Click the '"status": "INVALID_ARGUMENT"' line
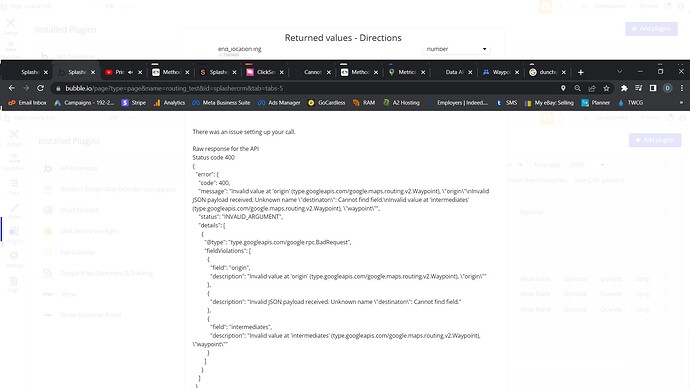 (241, 217)
